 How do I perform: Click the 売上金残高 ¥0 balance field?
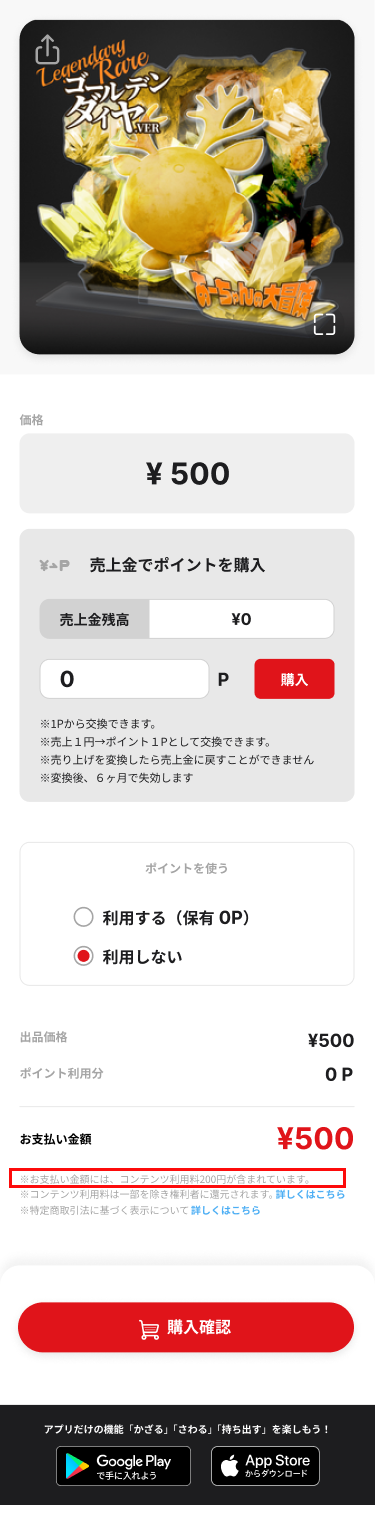coord(187,619)
